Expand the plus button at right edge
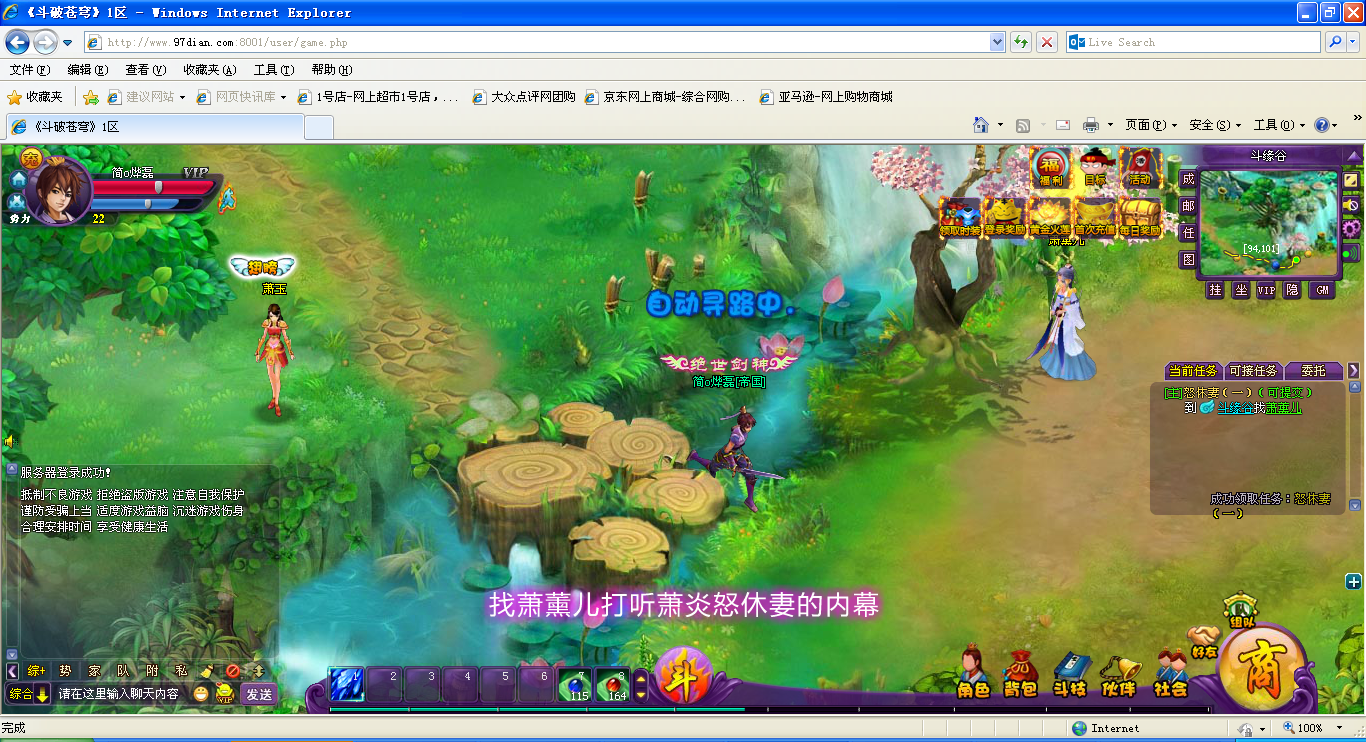 point(1353,581)
